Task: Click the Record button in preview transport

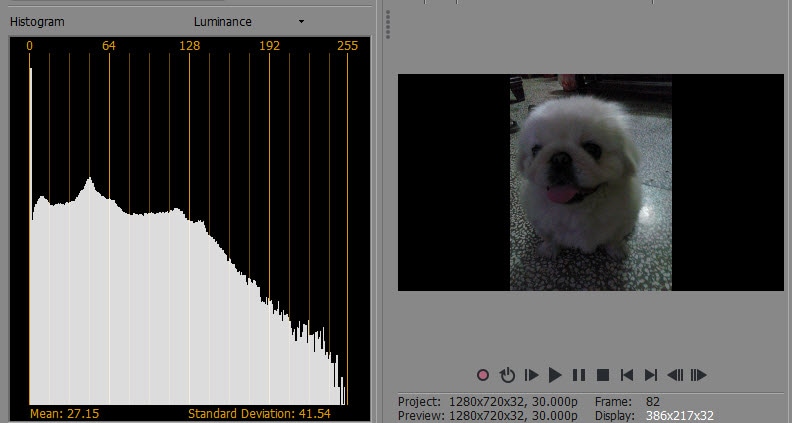Action: 483,375
